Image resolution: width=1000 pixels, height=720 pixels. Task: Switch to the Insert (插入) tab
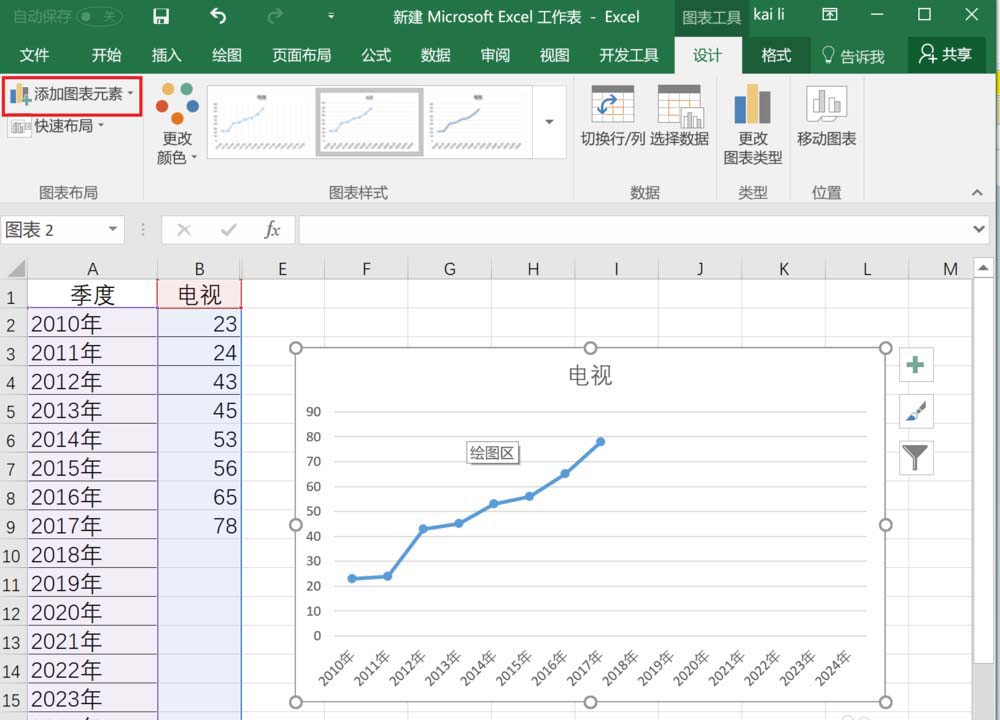pyautogui.click(x=166, y=55)
